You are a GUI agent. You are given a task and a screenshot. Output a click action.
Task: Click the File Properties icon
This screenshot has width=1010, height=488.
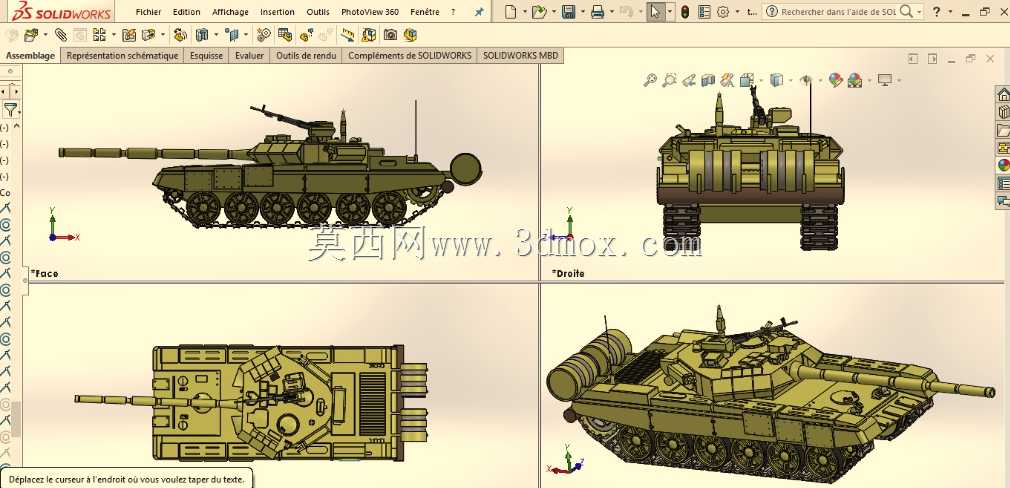pyautogui.click(x=704, y=12)
